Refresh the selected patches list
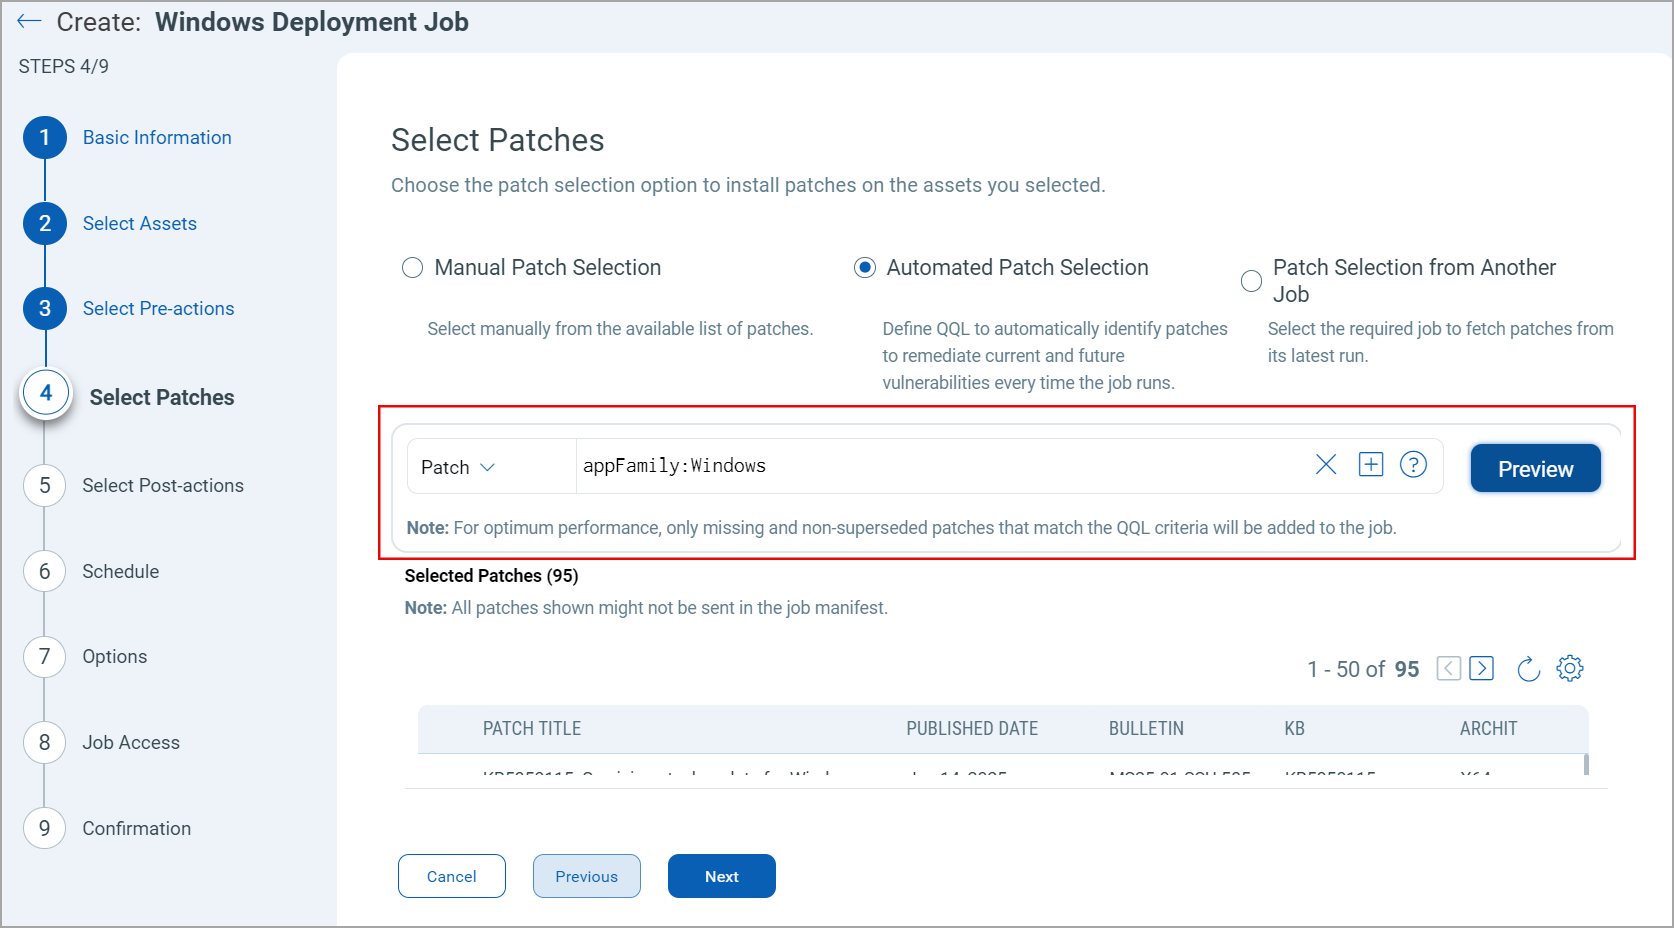 coord(1528,668)
